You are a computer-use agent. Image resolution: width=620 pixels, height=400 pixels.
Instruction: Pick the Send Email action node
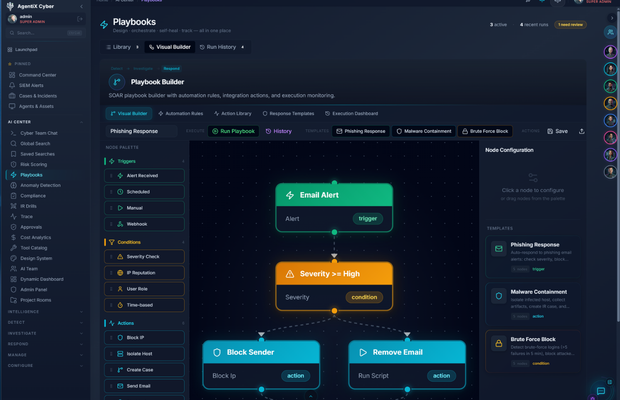144,386
